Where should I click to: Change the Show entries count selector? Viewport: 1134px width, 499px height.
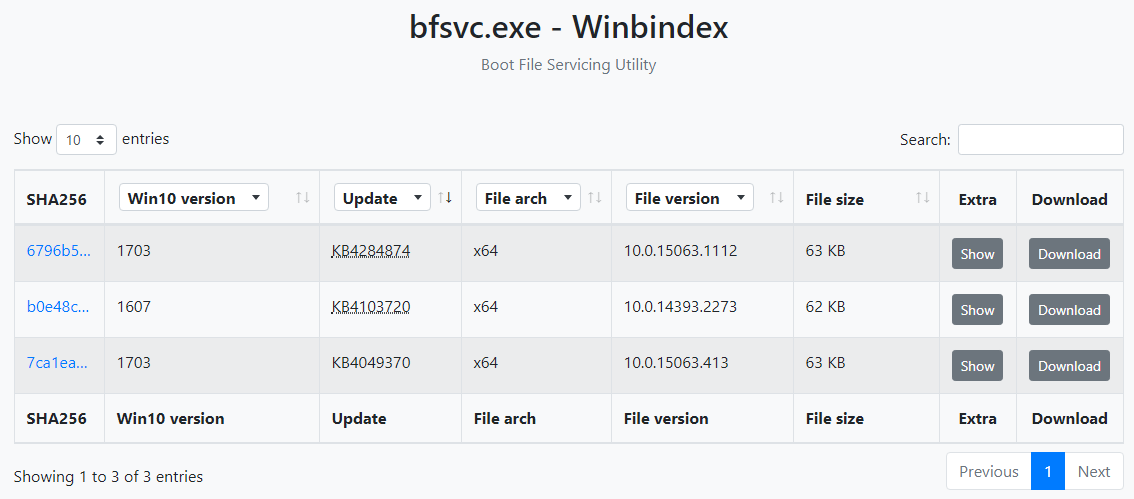click(x=86, y=140)
